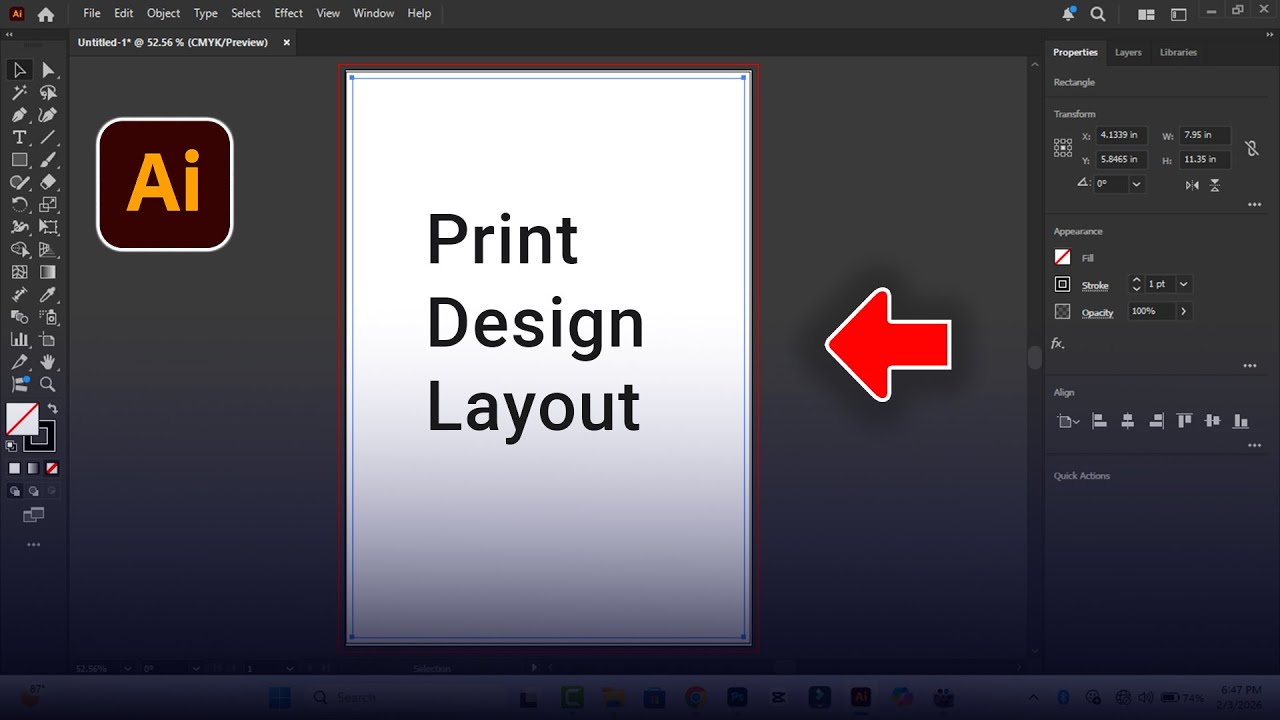
Task: Open the workspace switcher
Action: 1178,14
